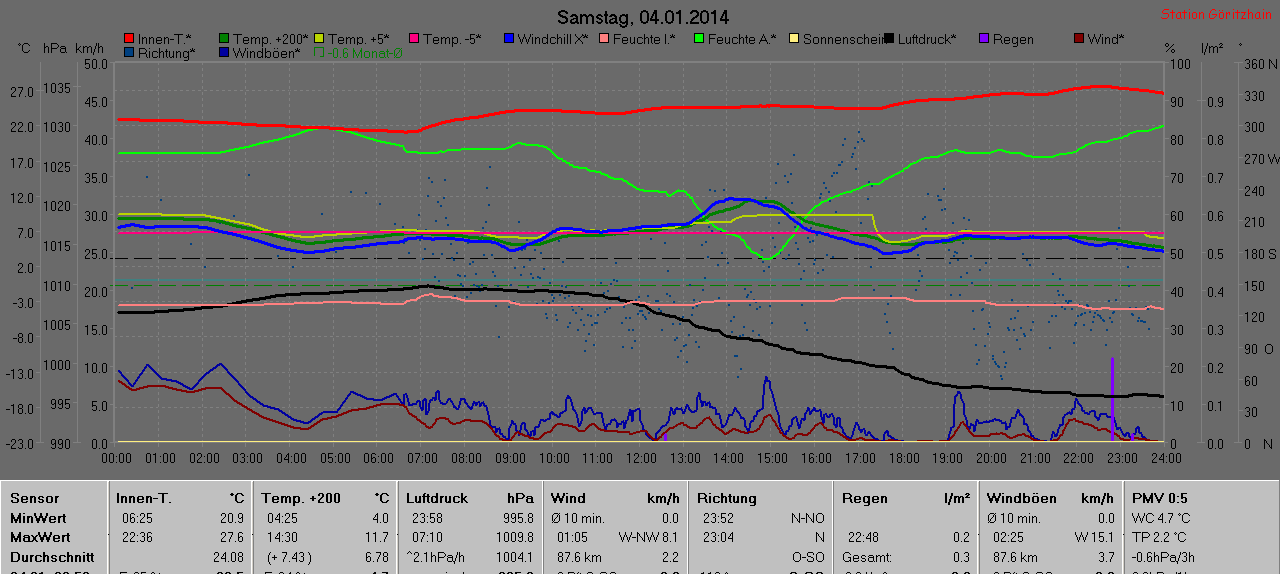This screenshot has width=1280, height=574.
Task: Click the Temp. +200 average value 6.78
Action: (377, 557)
